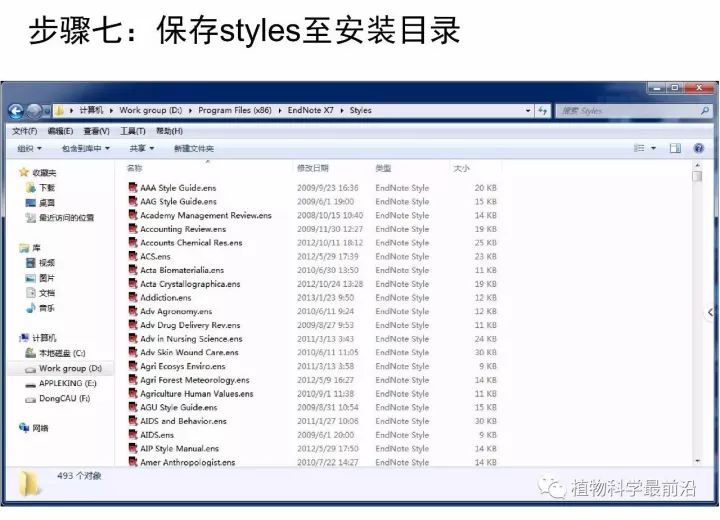
Task: Open the 下载 folder in favorites
Action: click(x=46, y=188)
